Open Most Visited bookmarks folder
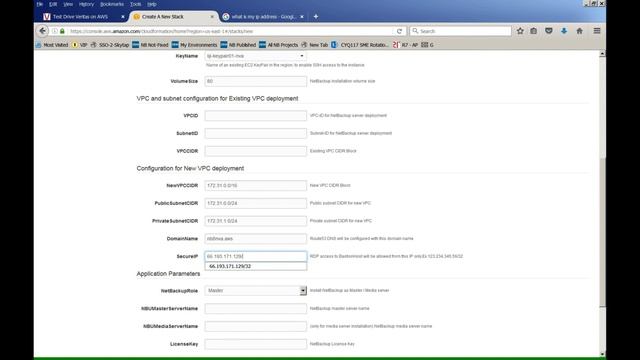This screenshot has width=640, height=360. pyautogui.click(x=52, y=45)
